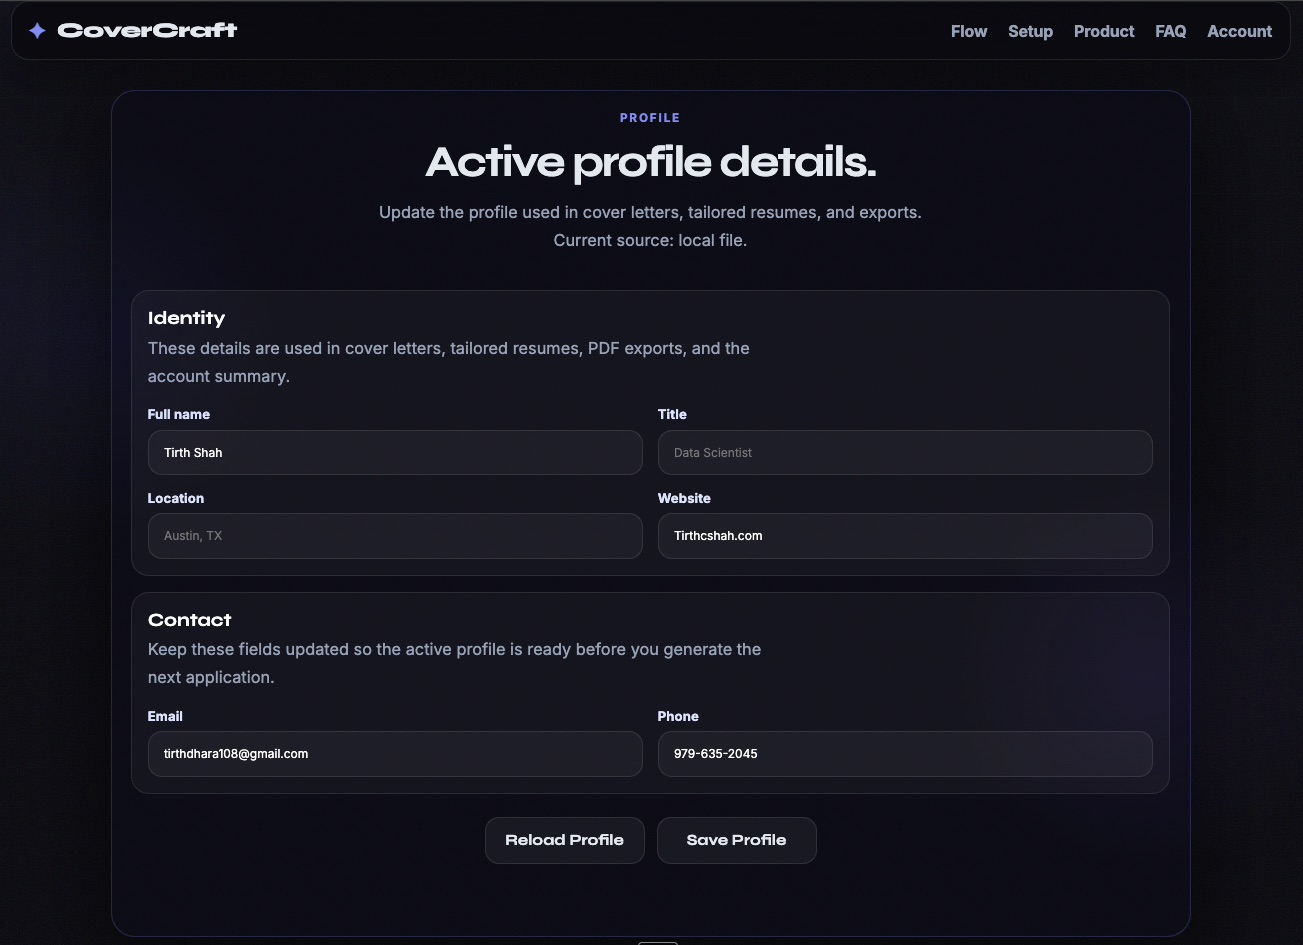Go to the Product section

[1103, 31]
